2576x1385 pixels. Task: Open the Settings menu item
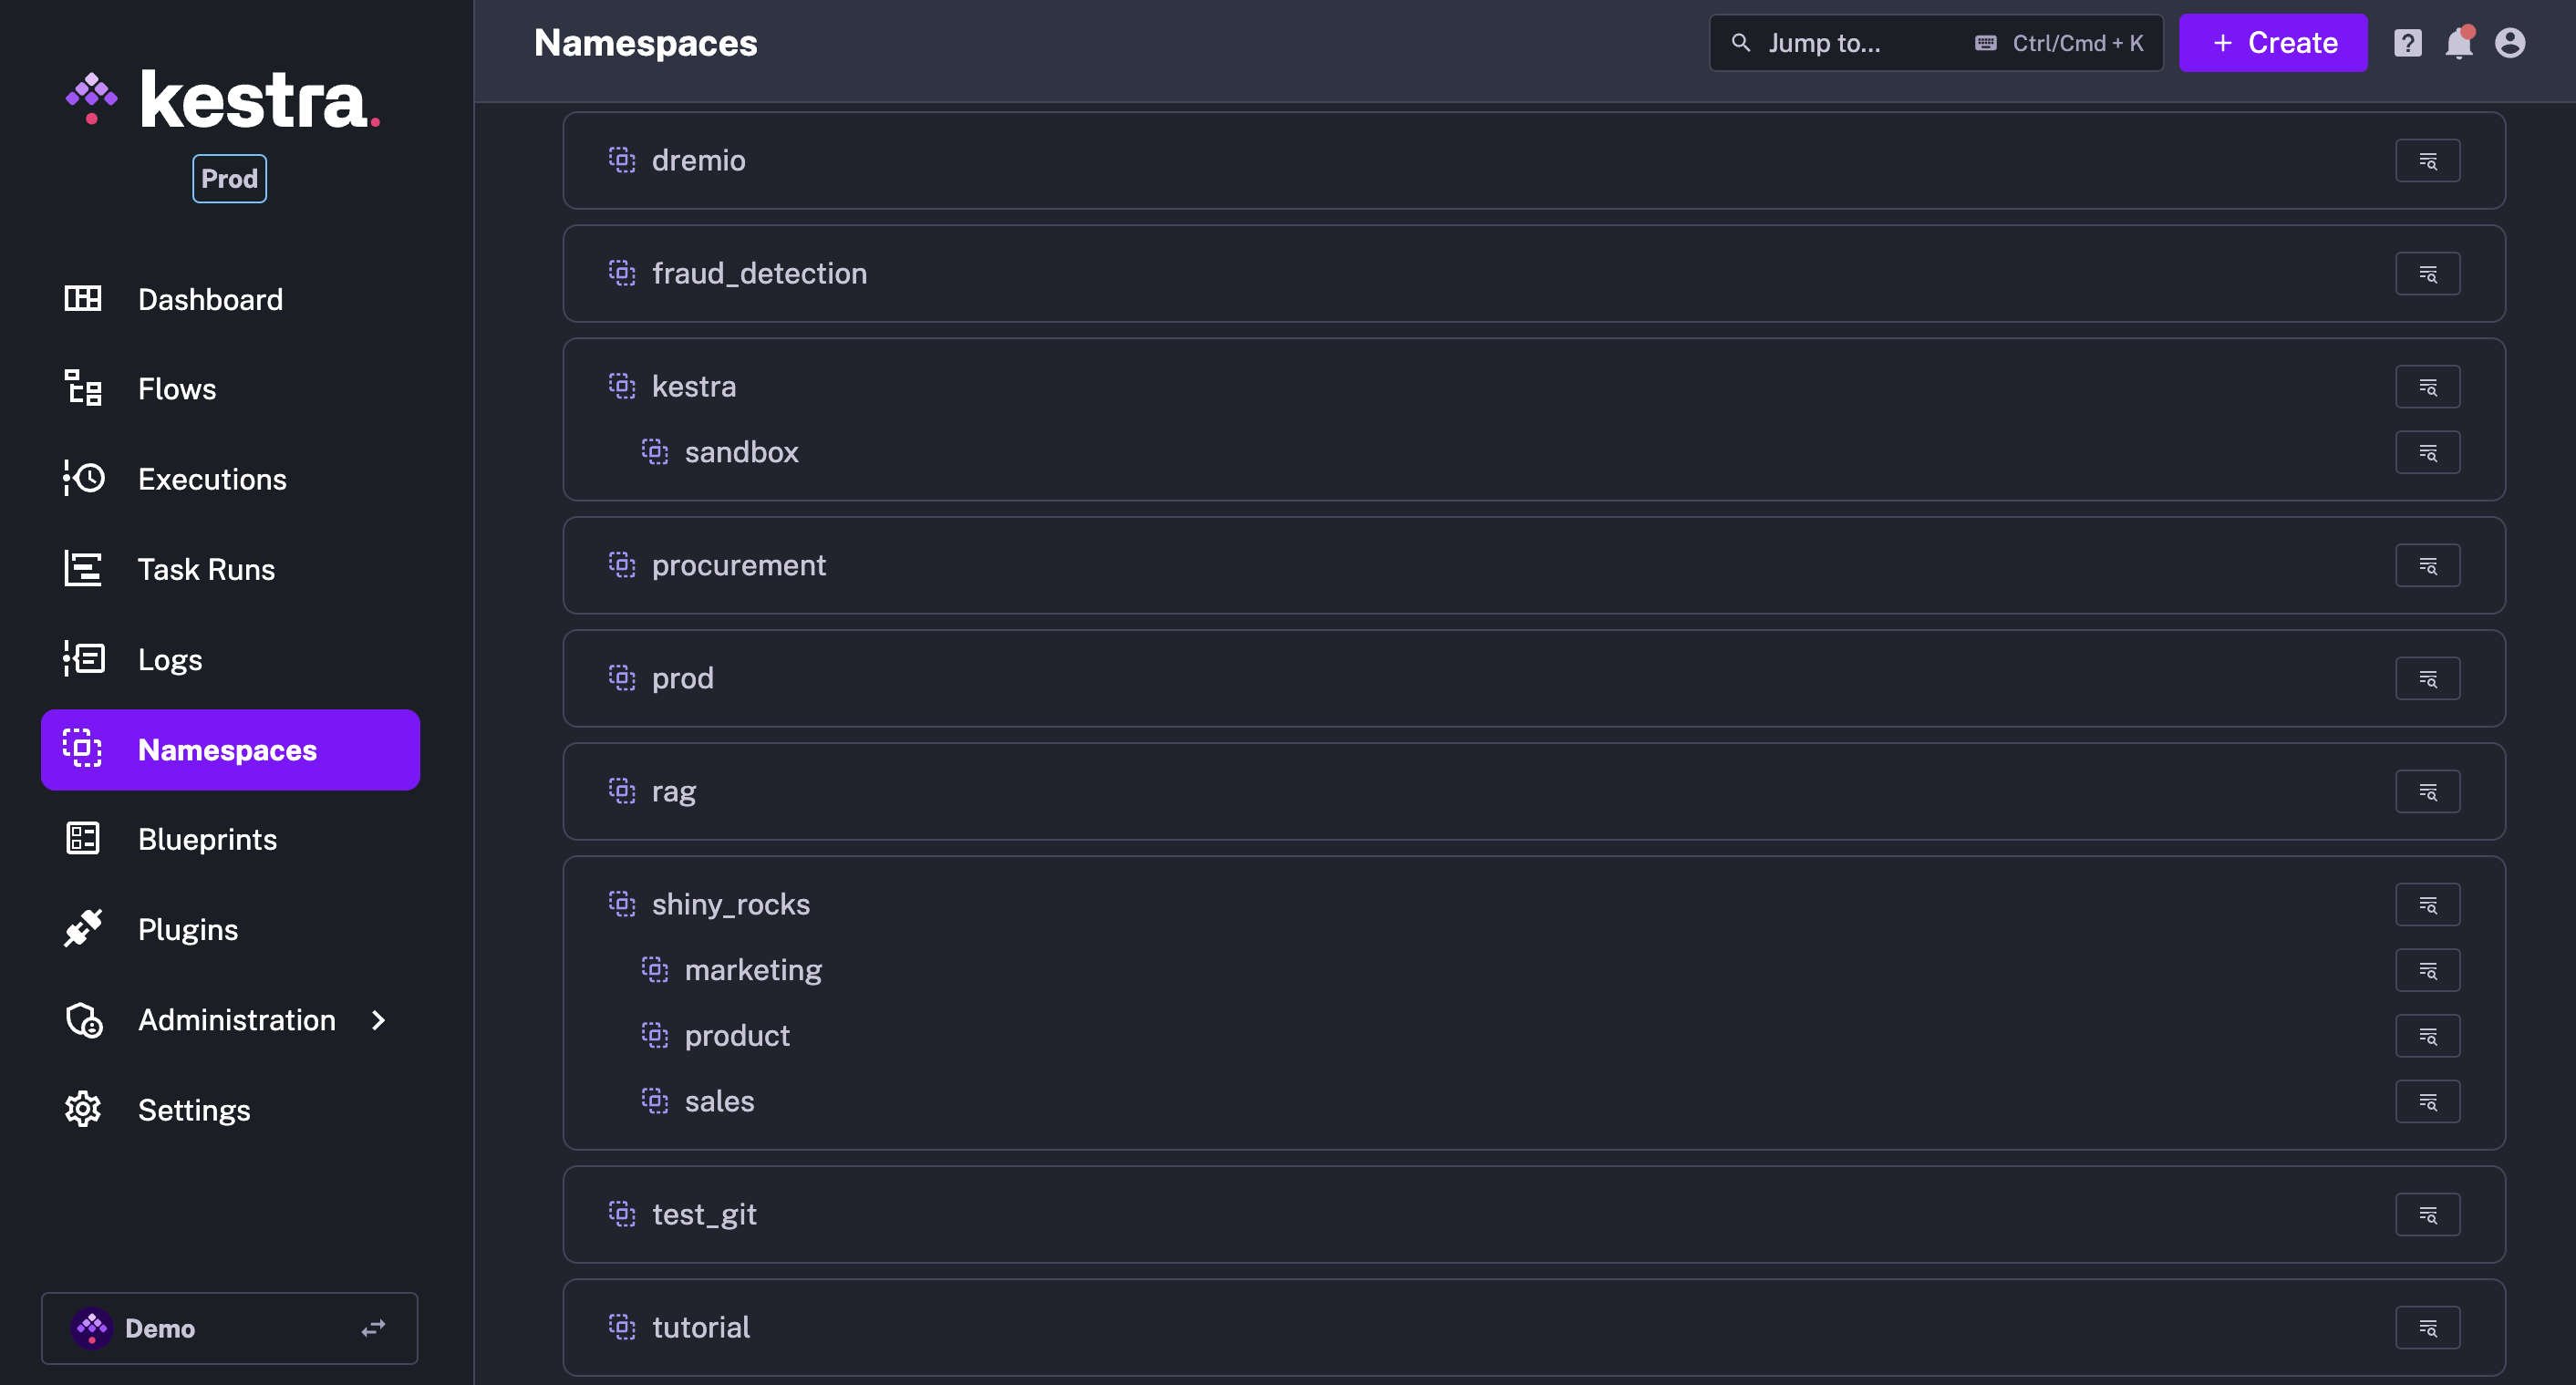click(194, 1110)
